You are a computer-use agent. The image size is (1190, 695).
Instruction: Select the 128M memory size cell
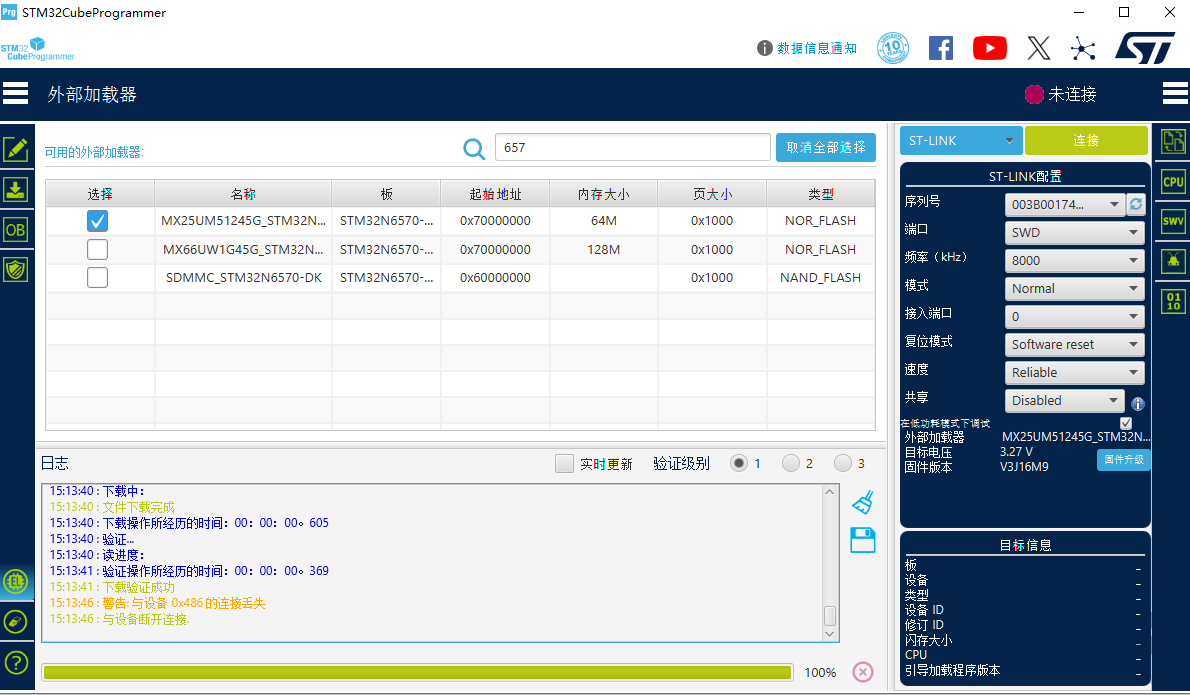coord(603,250)
